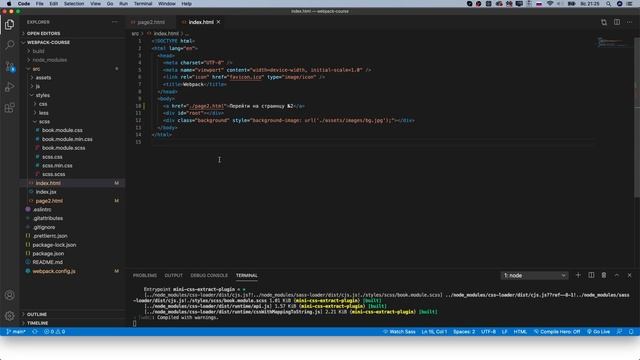640x360 pixels.
Task: Expand the assets folder
Action: click(x=43, y=78)
